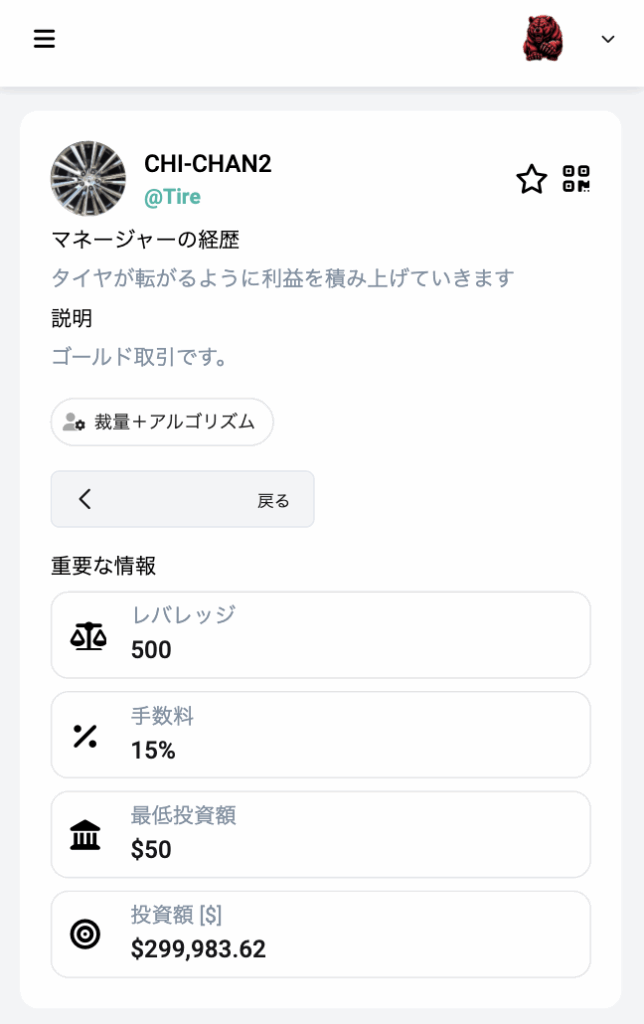
Task: Click the tire wheel manager avatar
Action: pyautogui.click(x=88, y=179)
